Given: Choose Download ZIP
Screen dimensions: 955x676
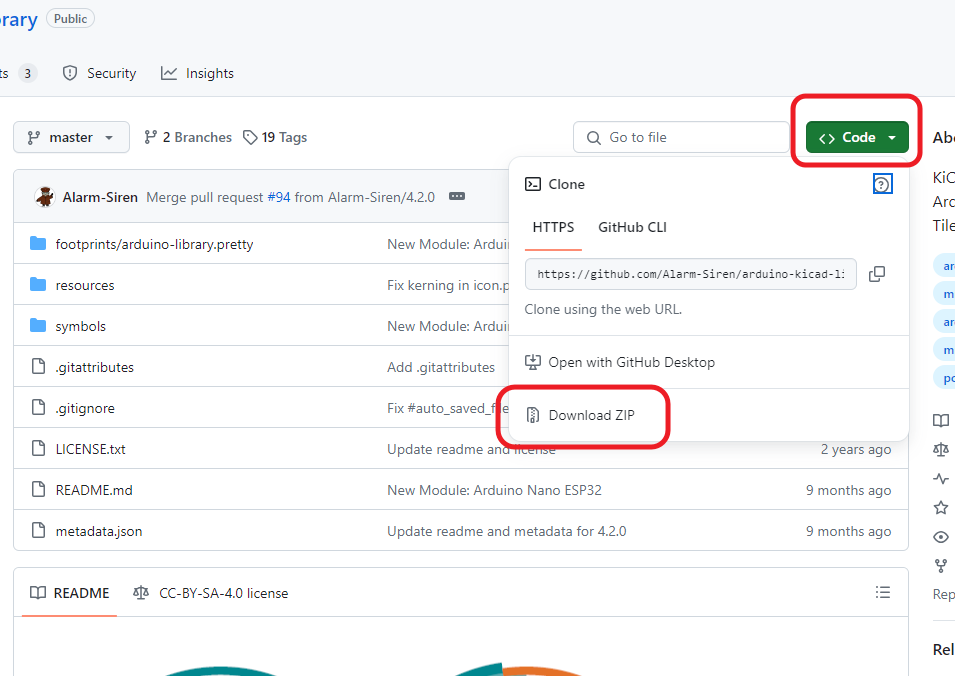Looking at the screenshot, I should (x=580, y=415).
